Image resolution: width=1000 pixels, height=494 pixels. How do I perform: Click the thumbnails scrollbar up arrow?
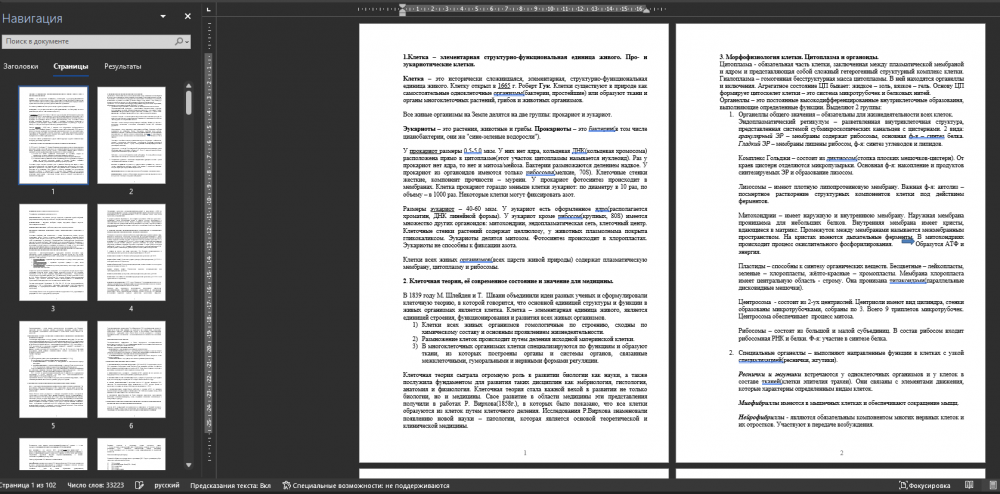click(188, 85)
